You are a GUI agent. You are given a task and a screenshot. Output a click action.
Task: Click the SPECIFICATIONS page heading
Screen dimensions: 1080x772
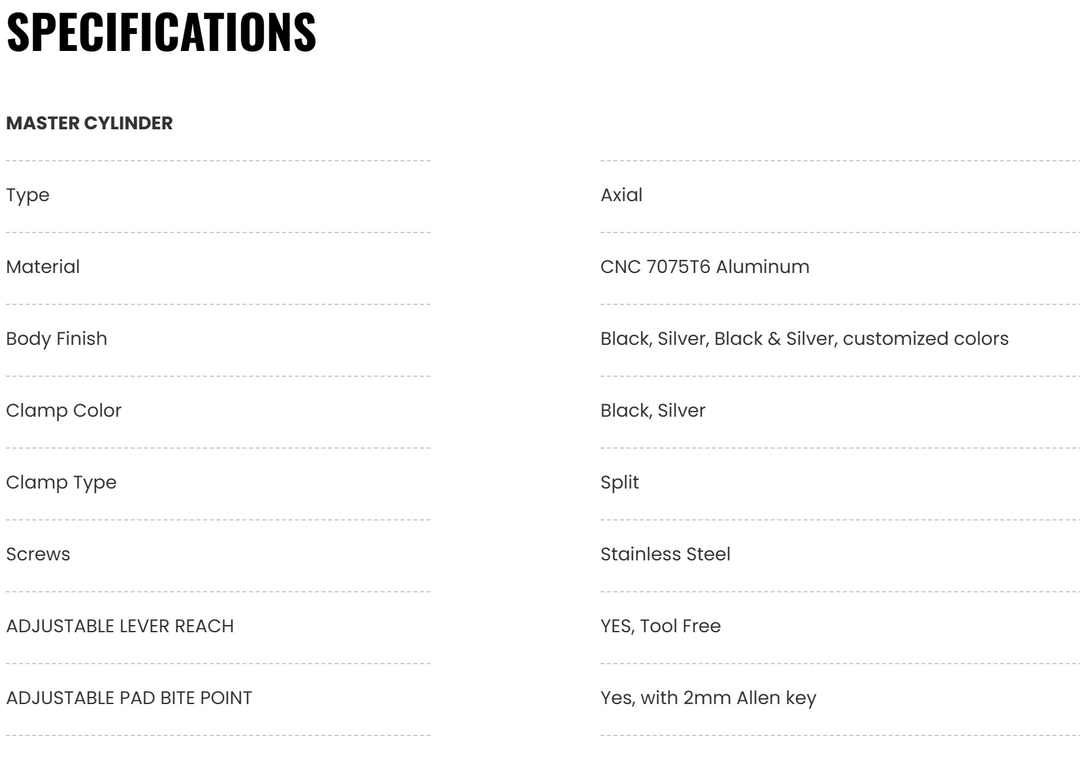[x=161, y=32]
